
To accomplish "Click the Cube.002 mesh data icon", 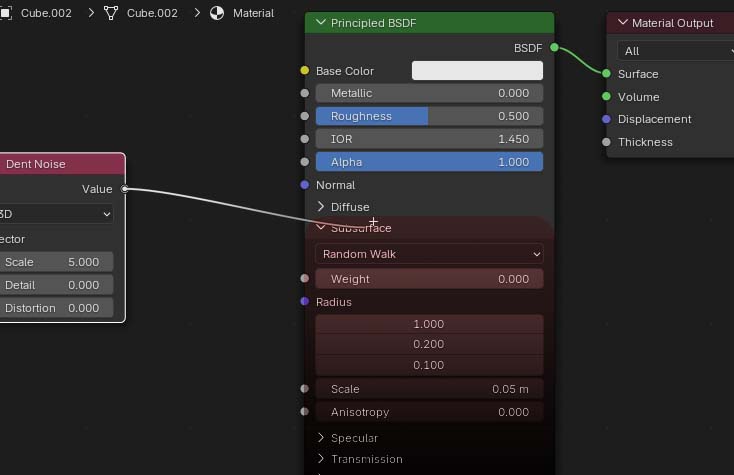I will click(111, 13).
